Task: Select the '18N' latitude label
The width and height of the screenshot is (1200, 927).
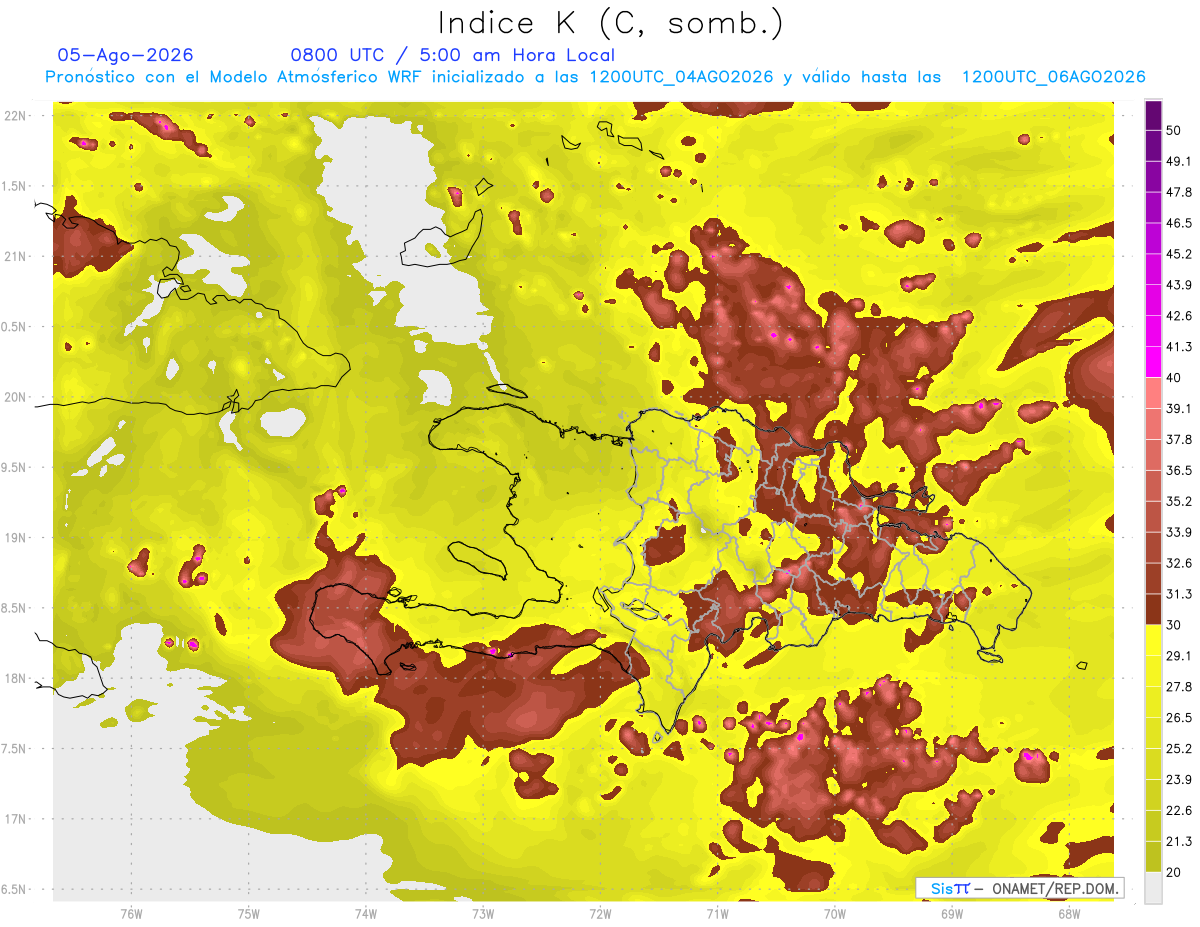Action: pos(15,678)
